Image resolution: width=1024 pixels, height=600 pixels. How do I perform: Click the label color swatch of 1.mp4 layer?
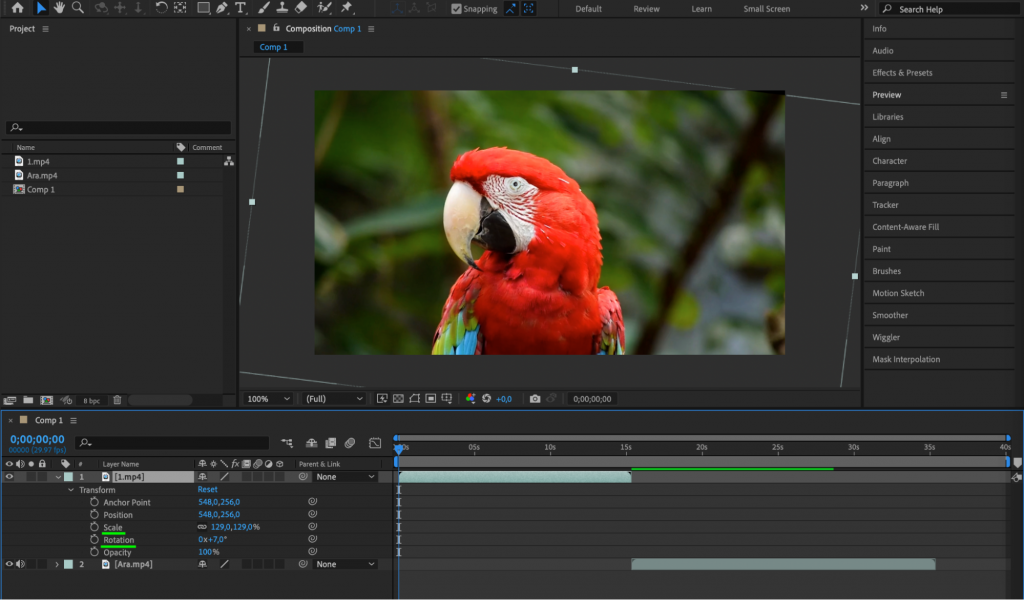[68, 477]
